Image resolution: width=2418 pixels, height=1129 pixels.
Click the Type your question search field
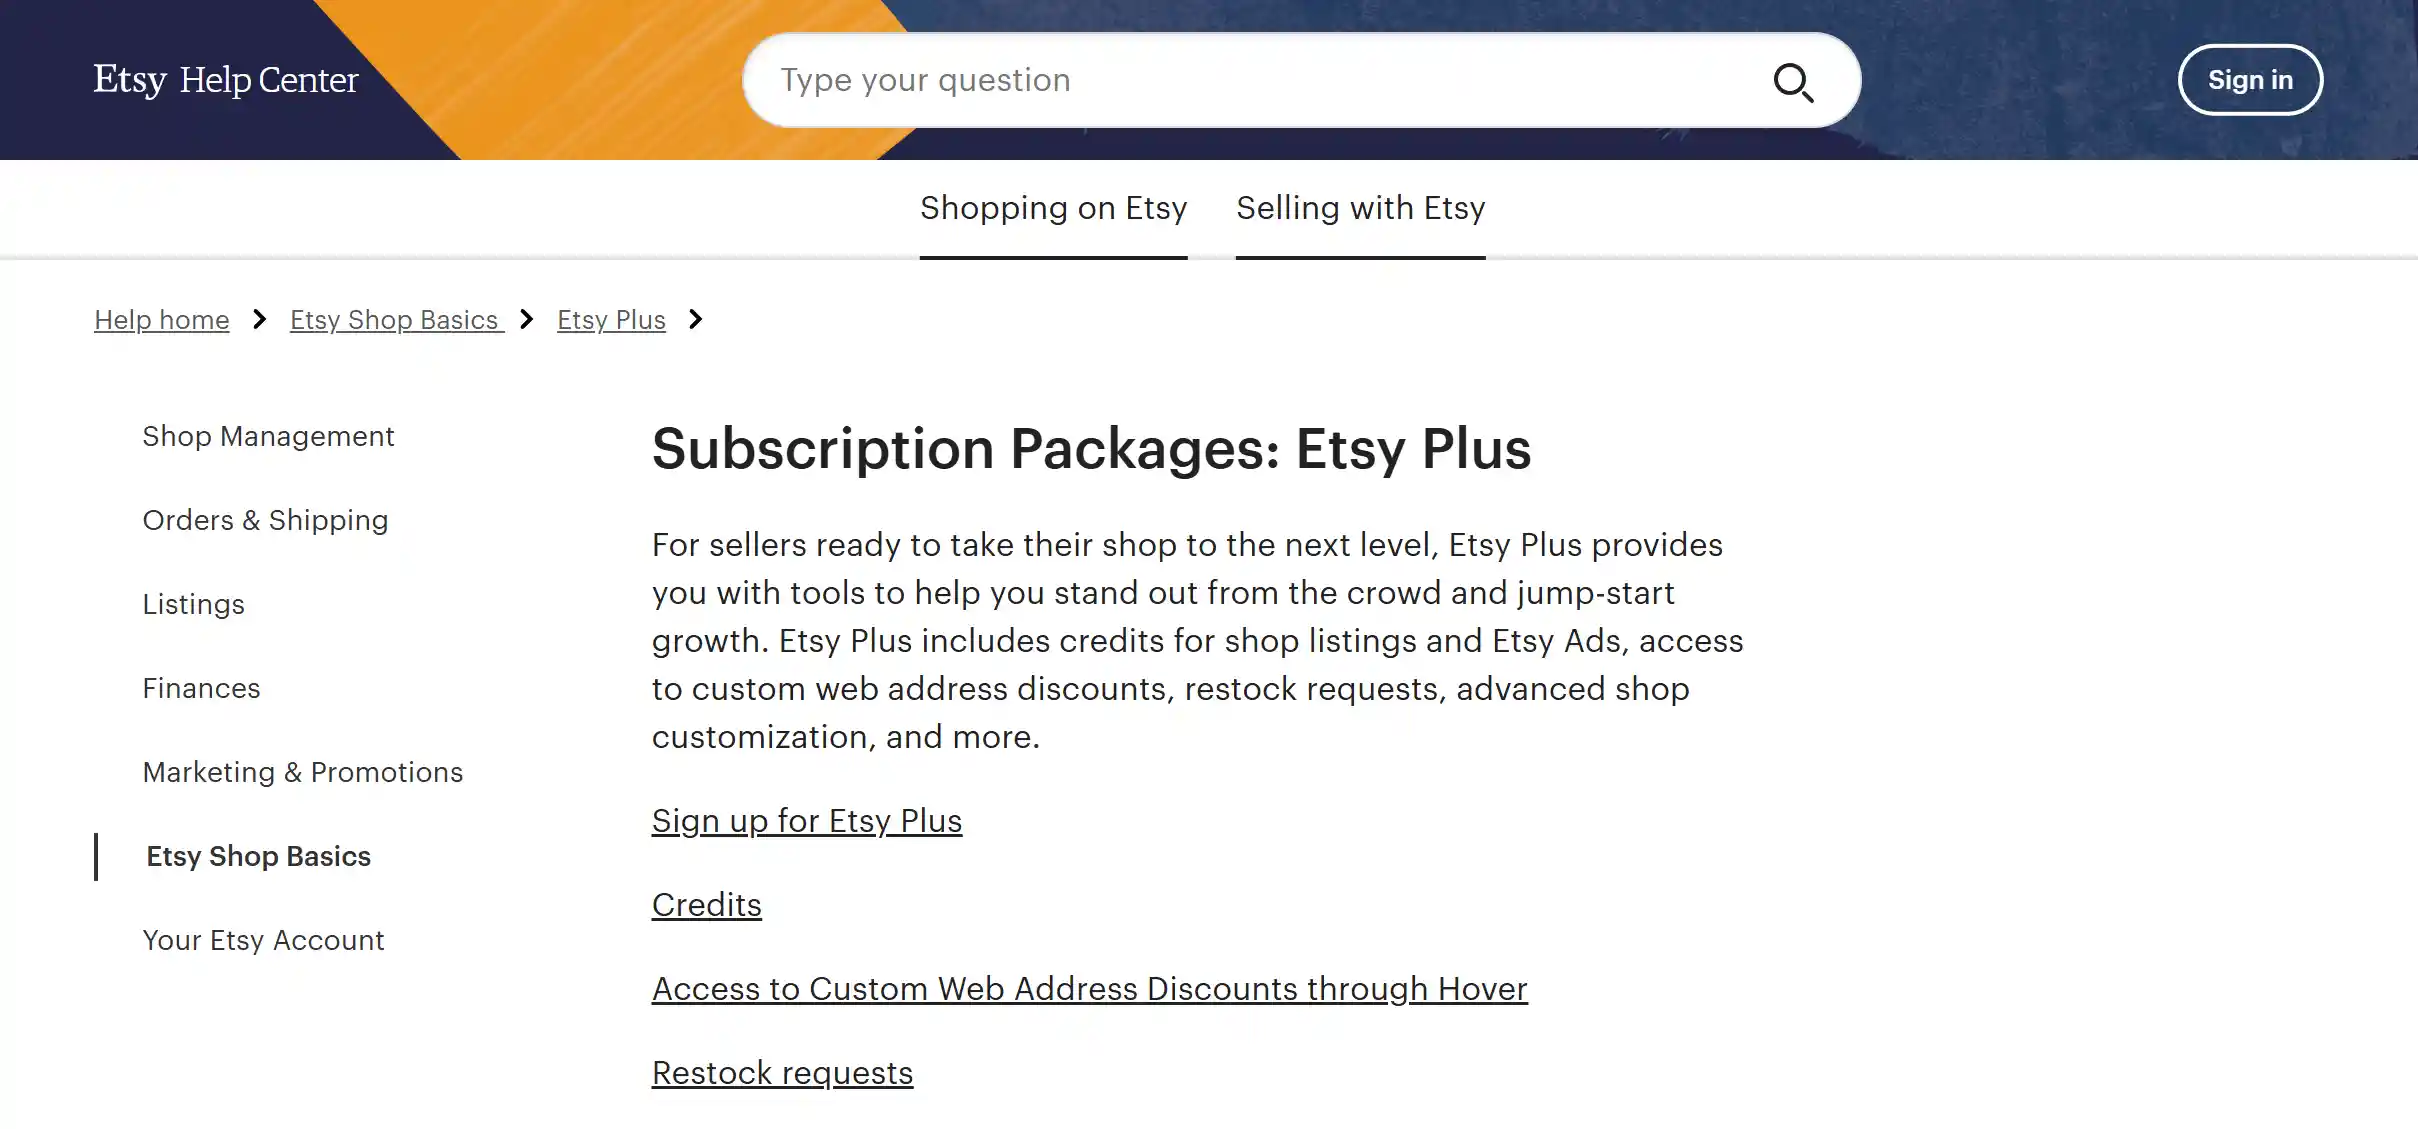click(x=1200, y=80)
